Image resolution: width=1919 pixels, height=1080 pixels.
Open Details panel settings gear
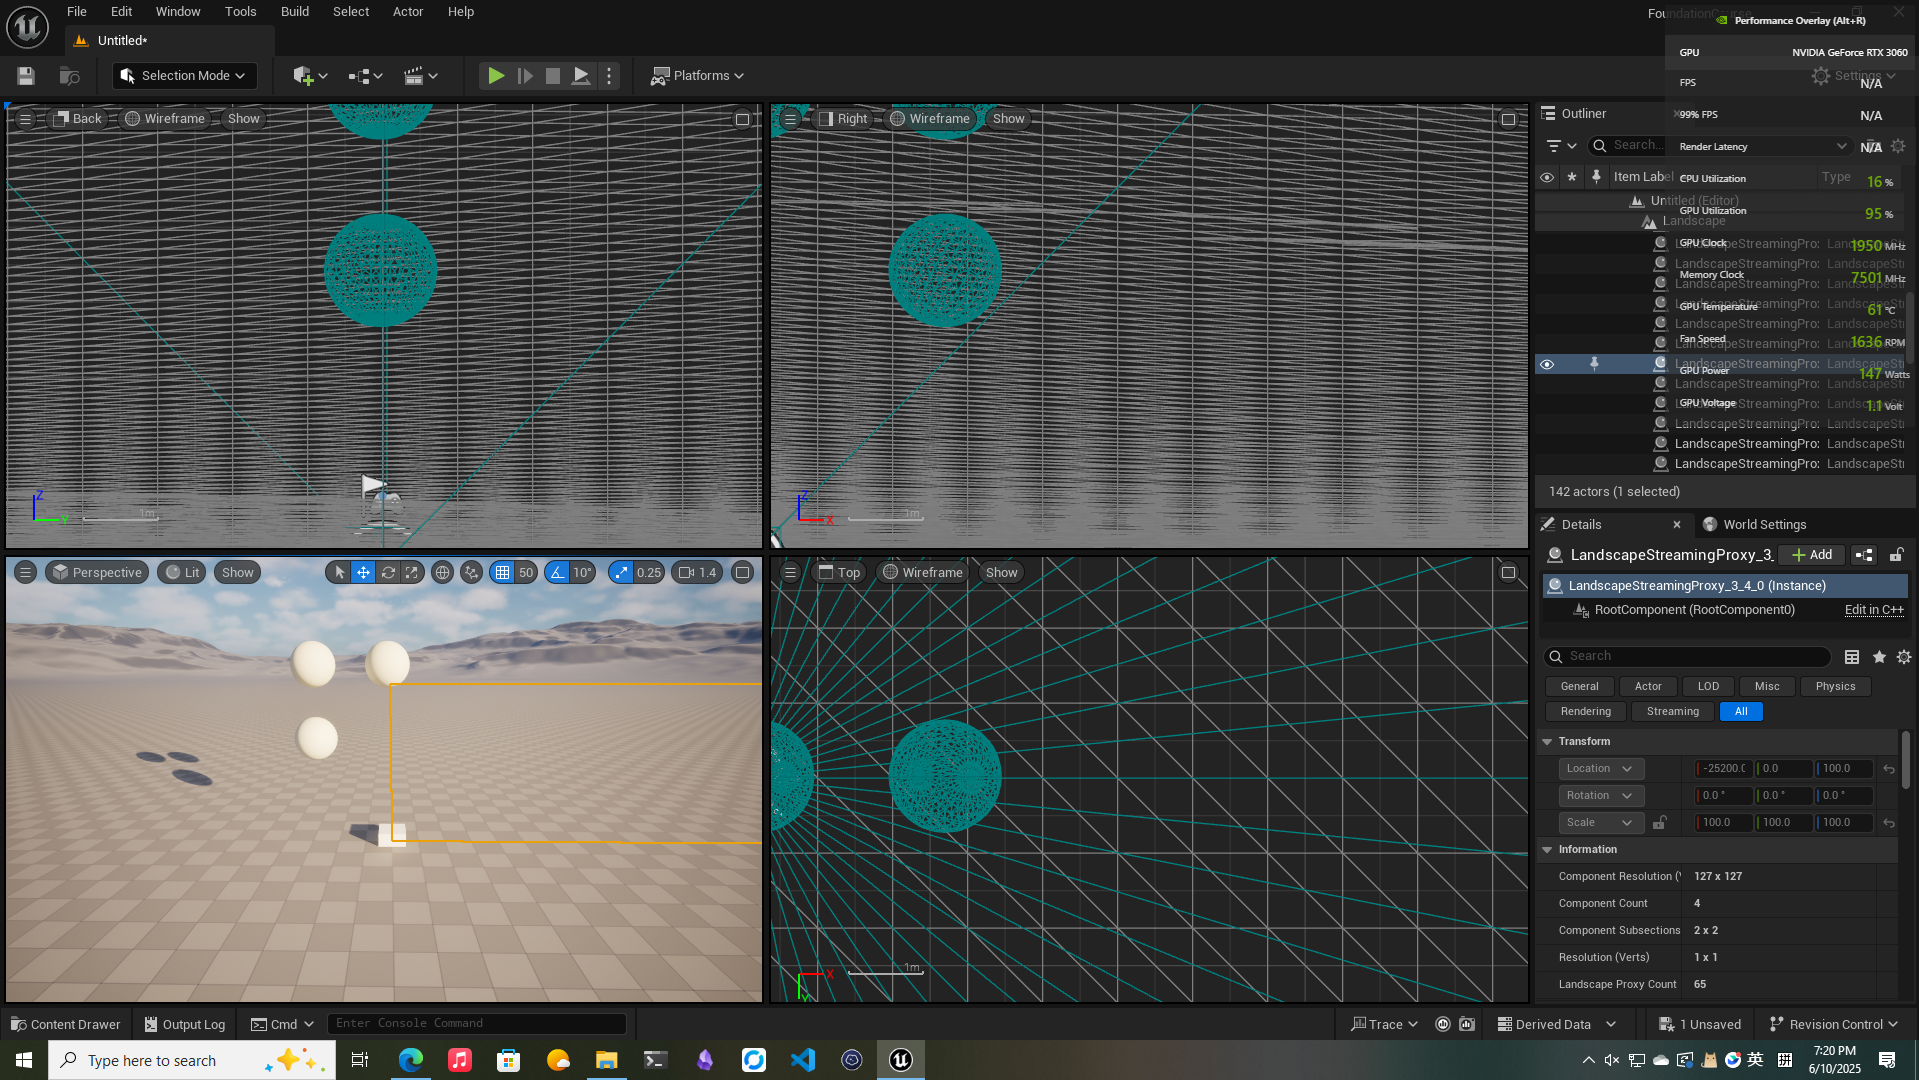[x=1904, y=657]
